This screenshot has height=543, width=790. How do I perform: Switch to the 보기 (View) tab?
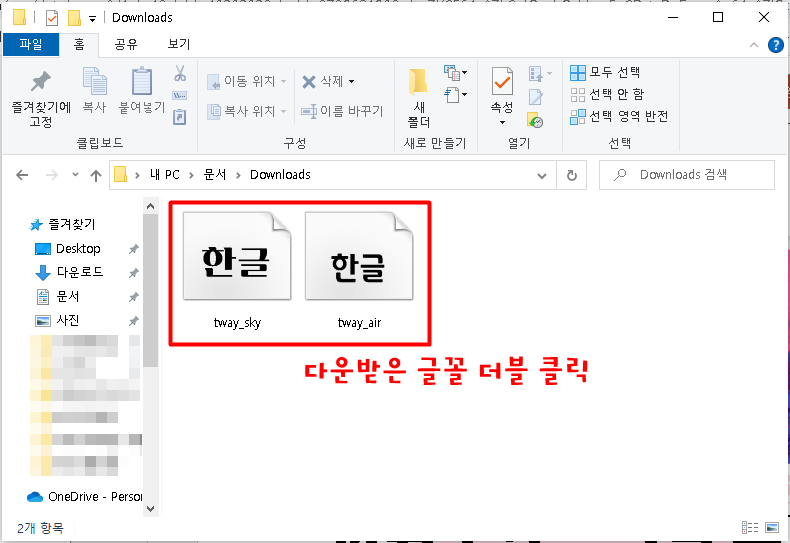pyautogui.click(x=178, y=45)
